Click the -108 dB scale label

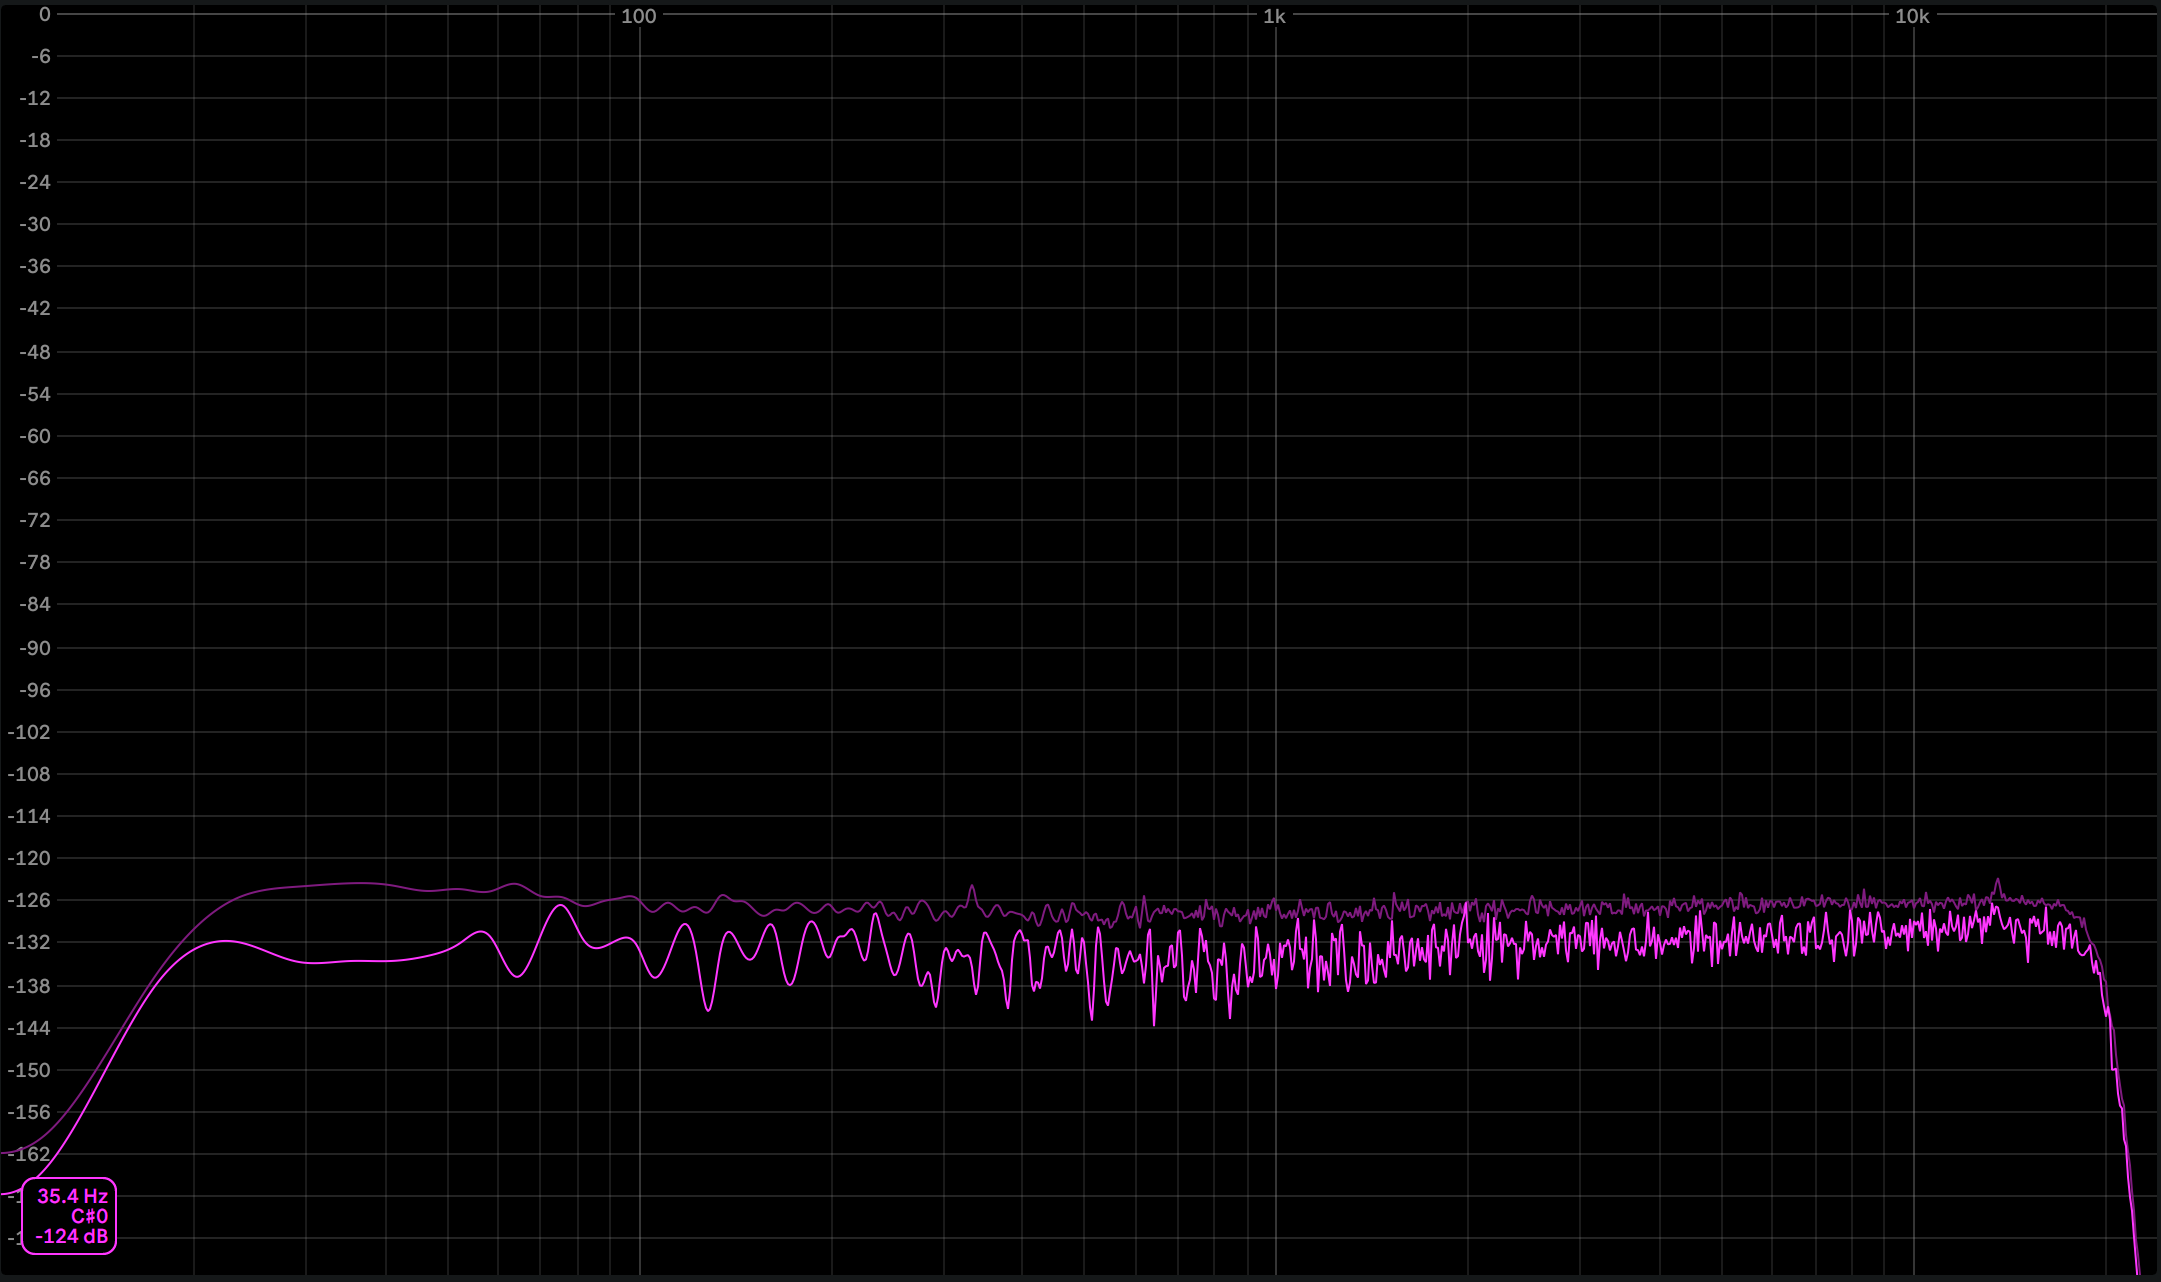click(28, 774)
